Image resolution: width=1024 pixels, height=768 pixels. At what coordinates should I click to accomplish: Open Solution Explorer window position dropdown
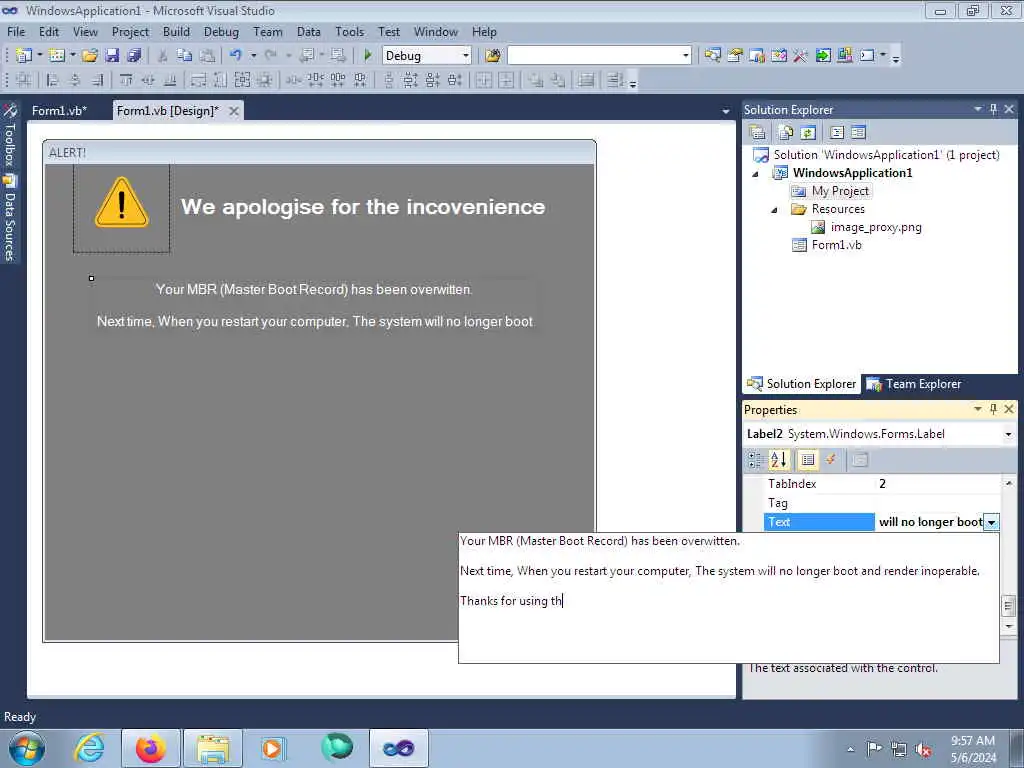click(x=978, y=109)
